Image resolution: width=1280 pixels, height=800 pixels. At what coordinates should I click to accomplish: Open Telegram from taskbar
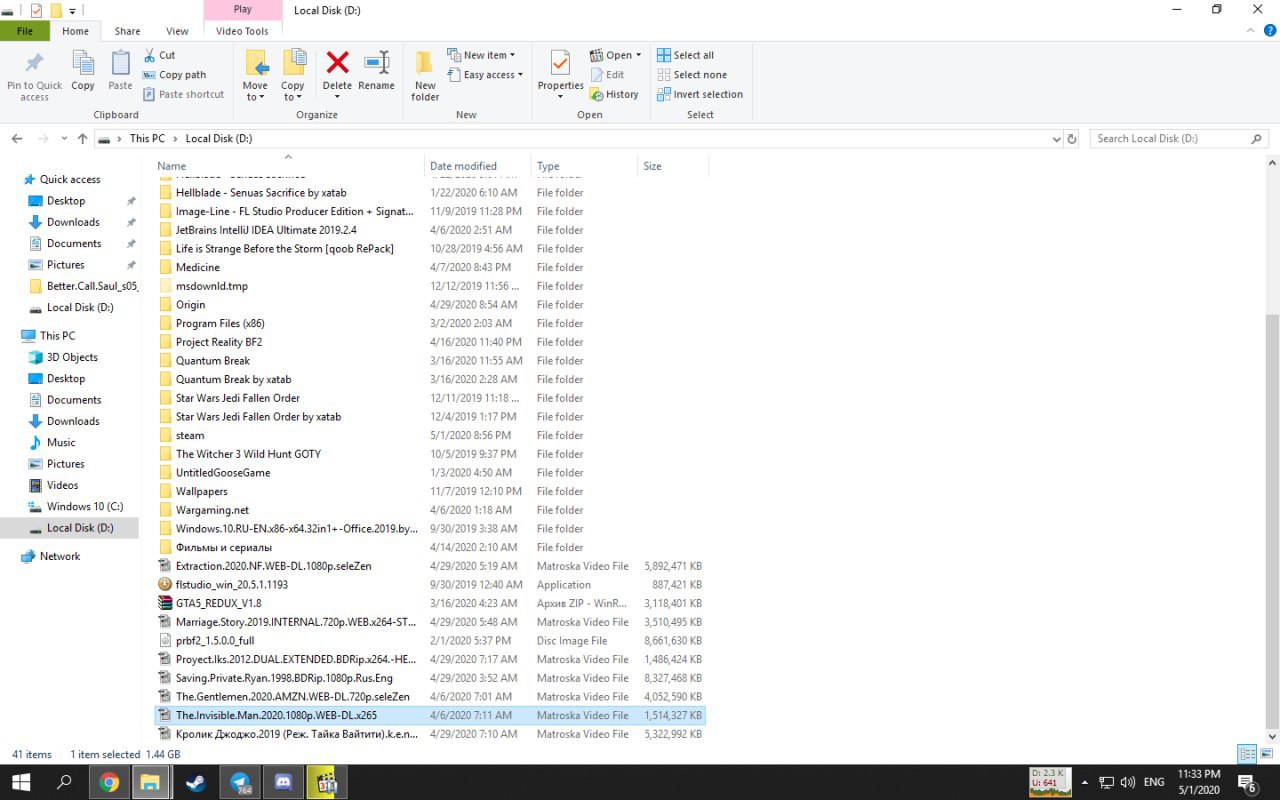[241, 782]
